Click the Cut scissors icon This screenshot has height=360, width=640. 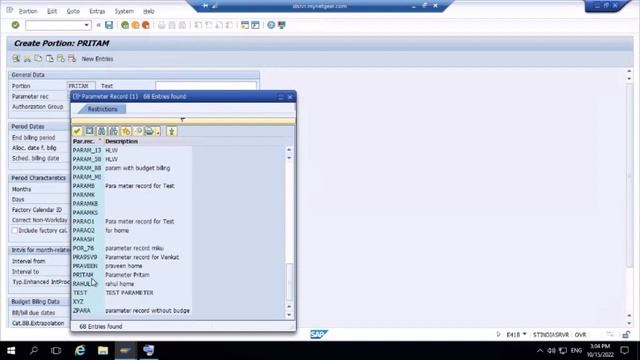point(27,59)
